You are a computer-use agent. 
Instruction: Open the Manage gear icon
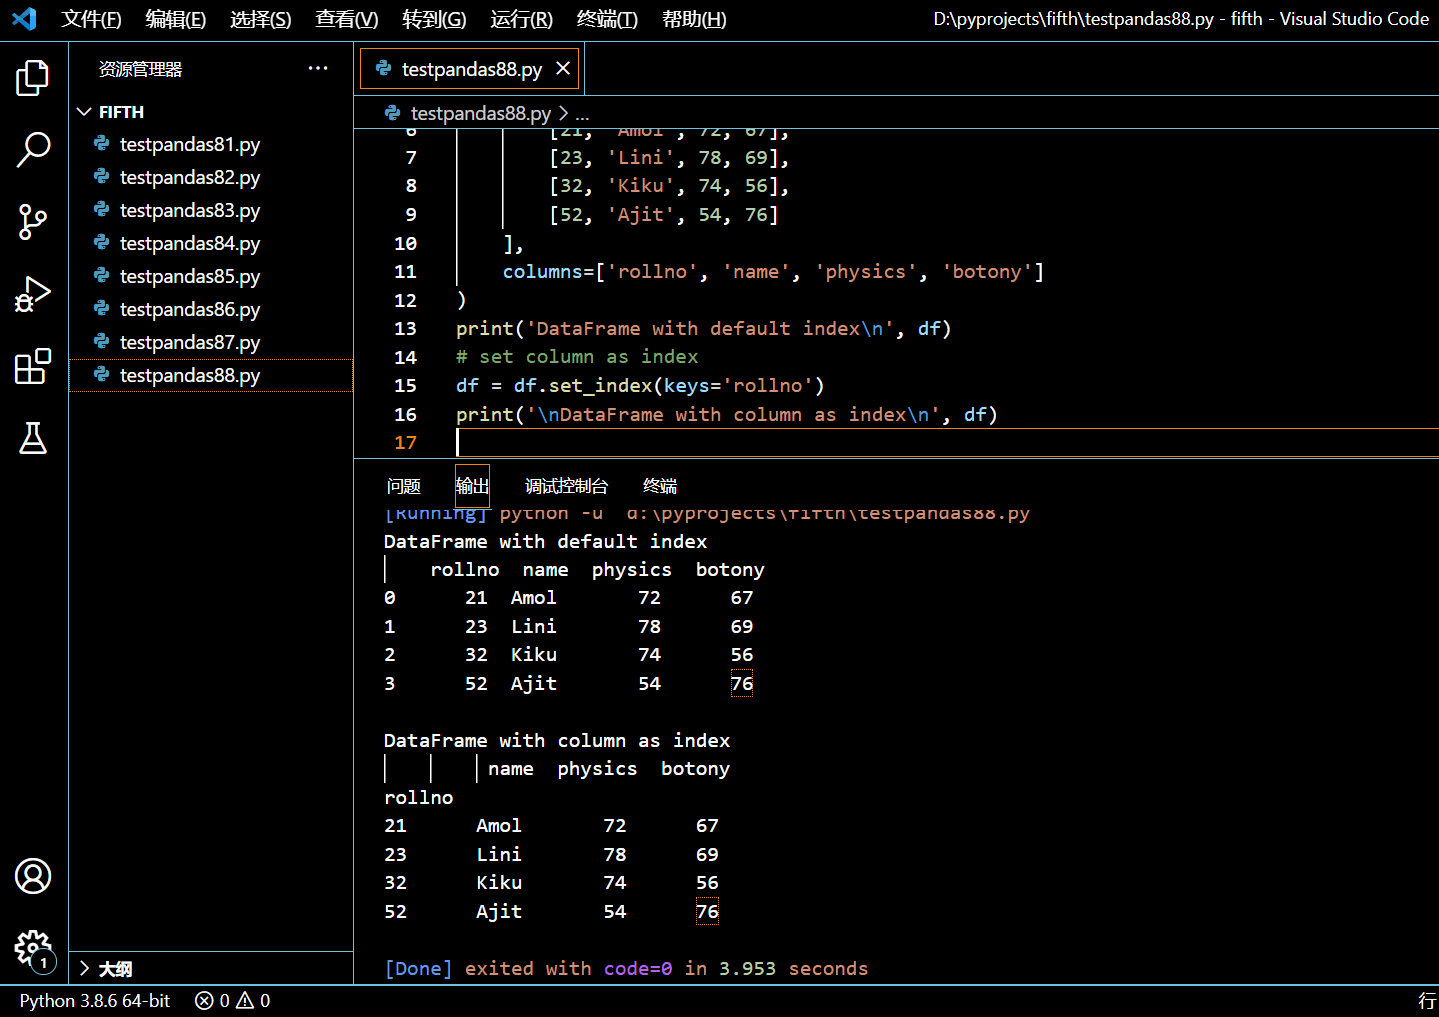coord(33,948)
